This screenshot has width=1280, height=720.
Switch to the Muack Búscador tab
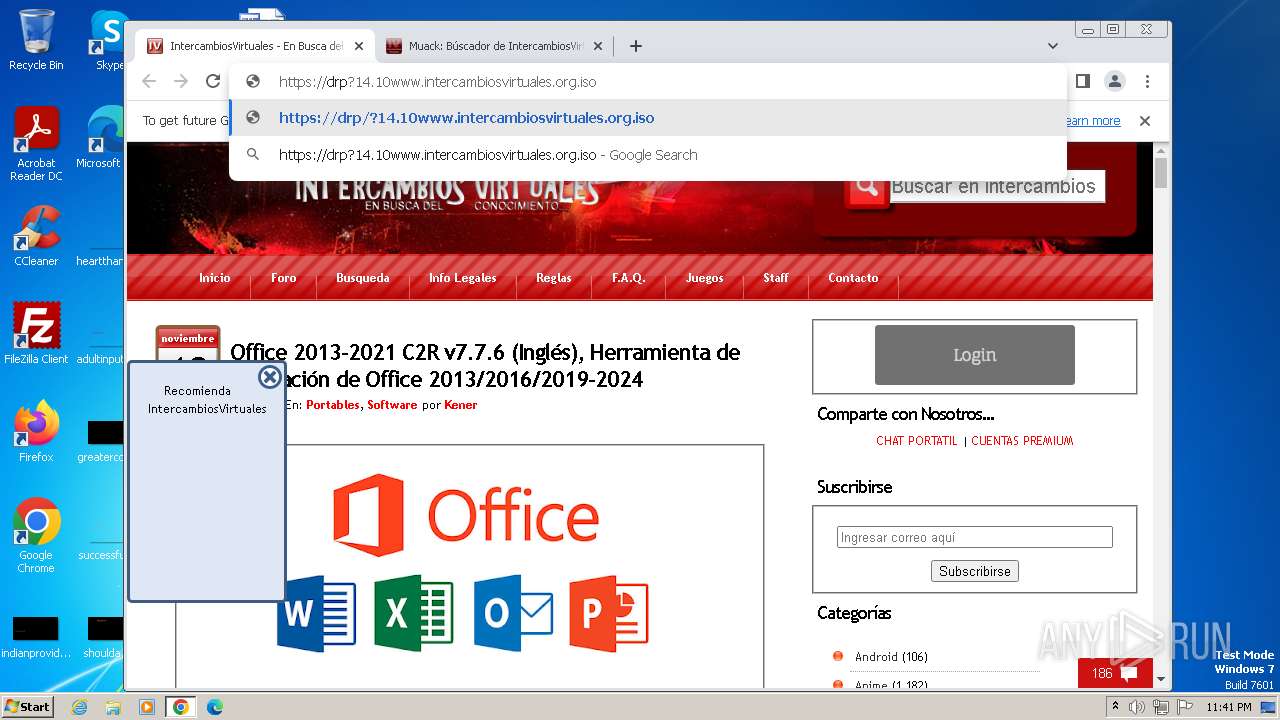coord(495,46)
